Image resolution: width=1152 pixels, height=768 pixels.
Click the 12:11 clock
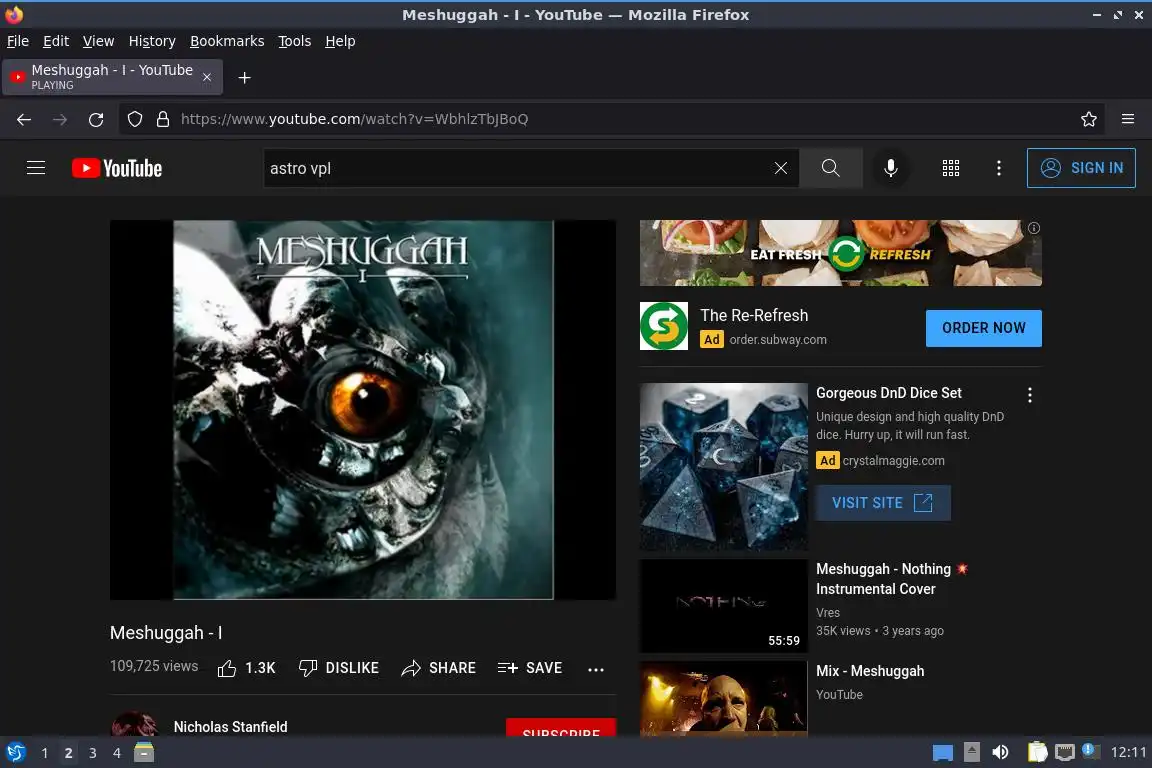click(x=1128, y=752)
